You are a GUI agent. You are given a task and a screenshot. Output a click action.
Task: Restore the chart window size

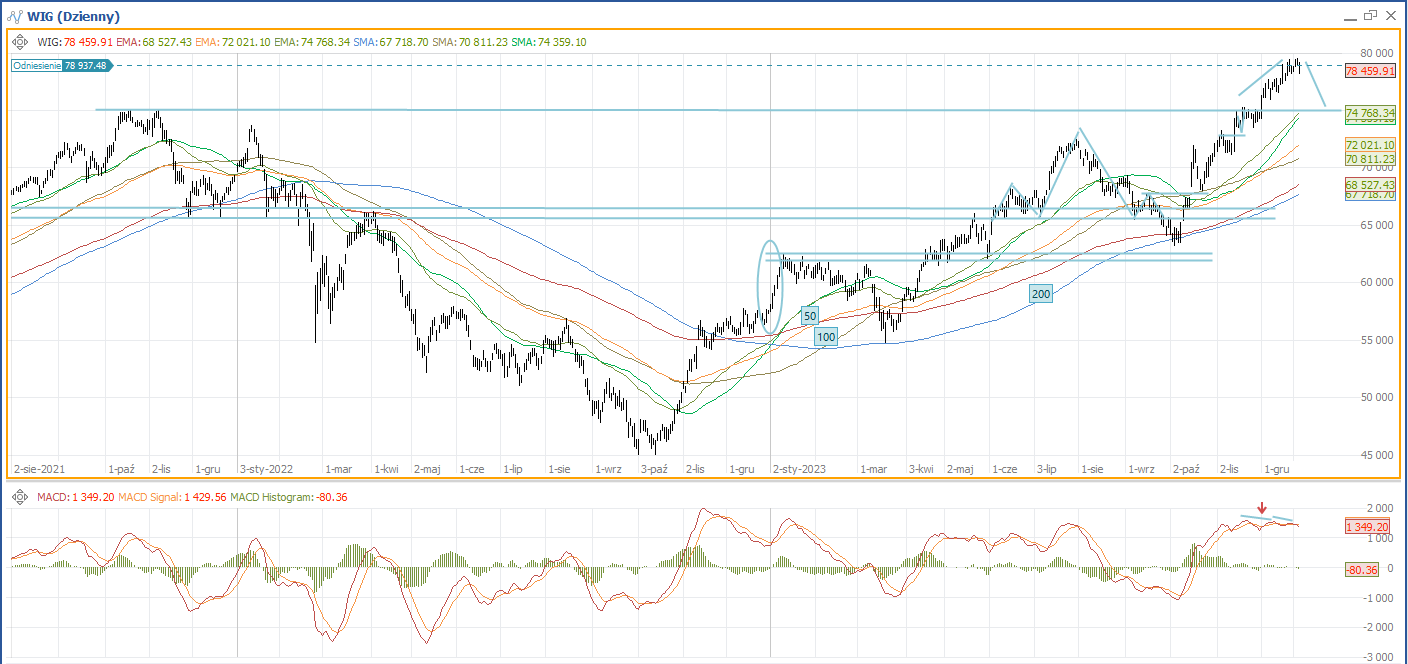coord(1370,15)
